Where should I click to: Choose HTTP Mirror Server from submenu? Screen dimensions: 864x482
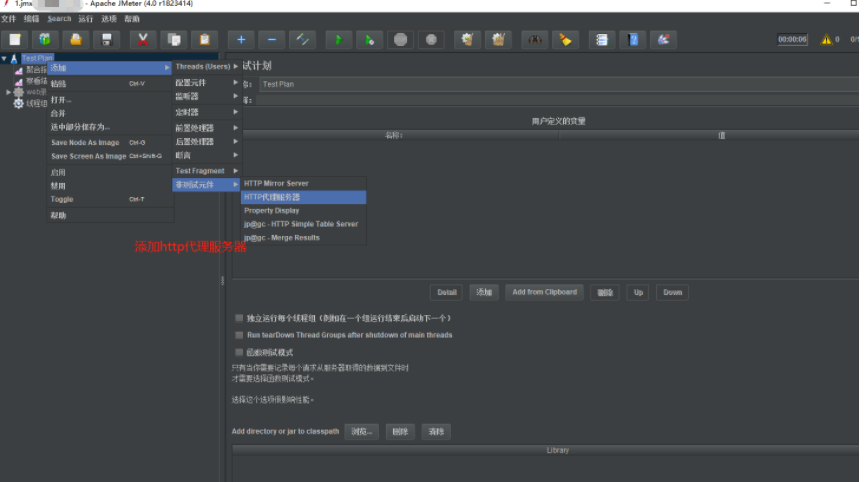coord(304,183)
